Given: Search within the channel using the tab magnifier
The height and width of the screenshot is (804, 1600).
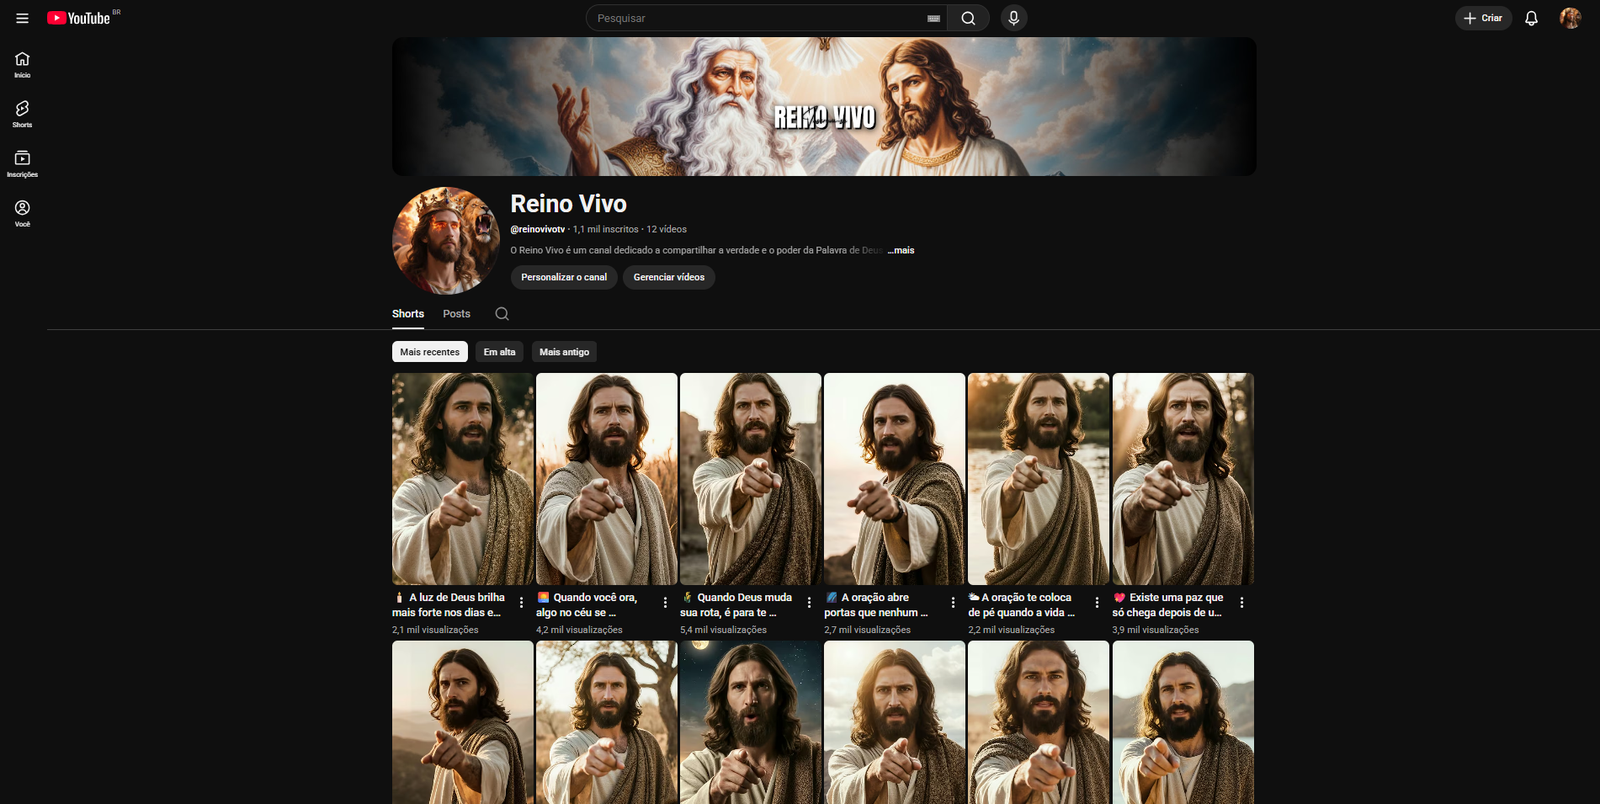Looking at the screenshot, I should click(x=502, y=314).
